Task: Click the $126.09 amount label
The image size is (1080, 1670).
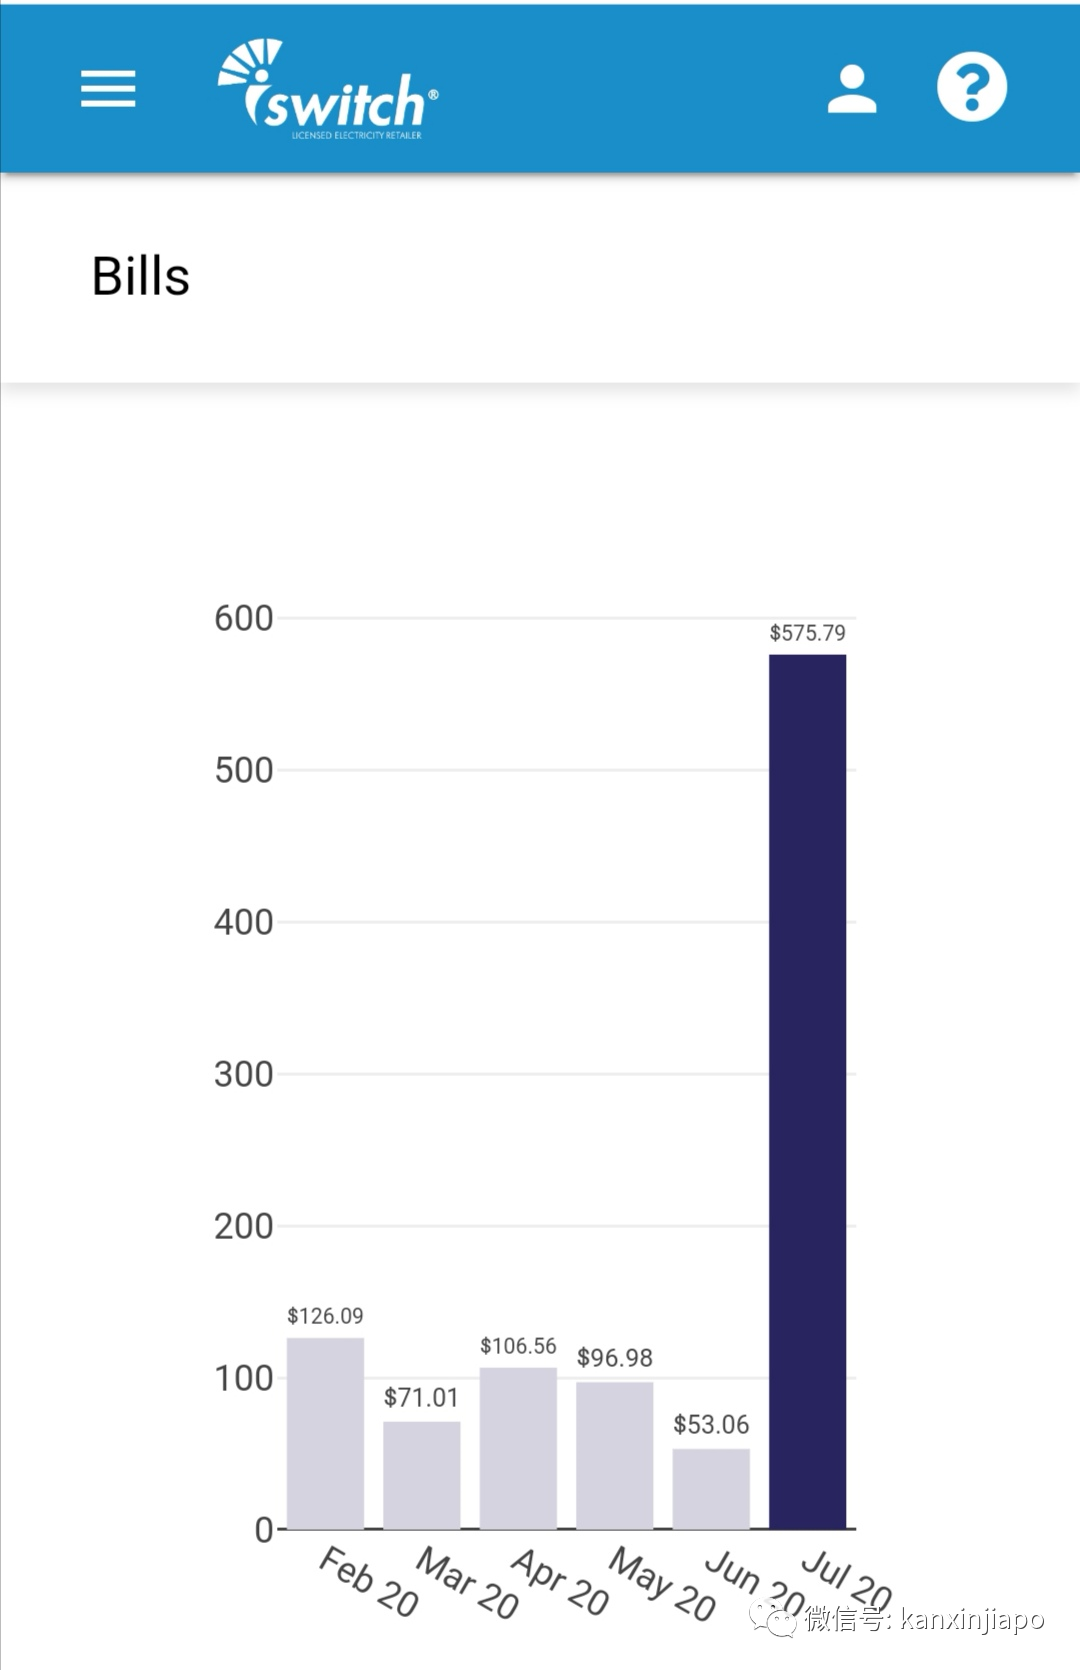Action: point(325,1316)
